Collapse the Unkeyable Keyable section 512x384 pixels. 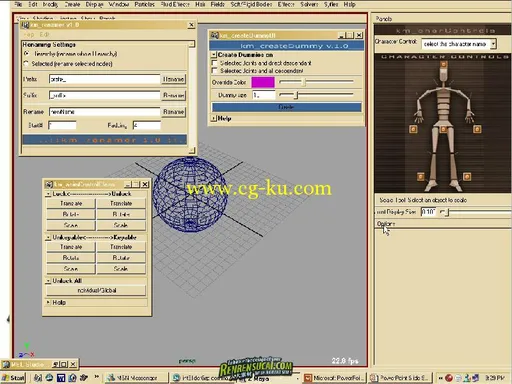coord(48,237)
